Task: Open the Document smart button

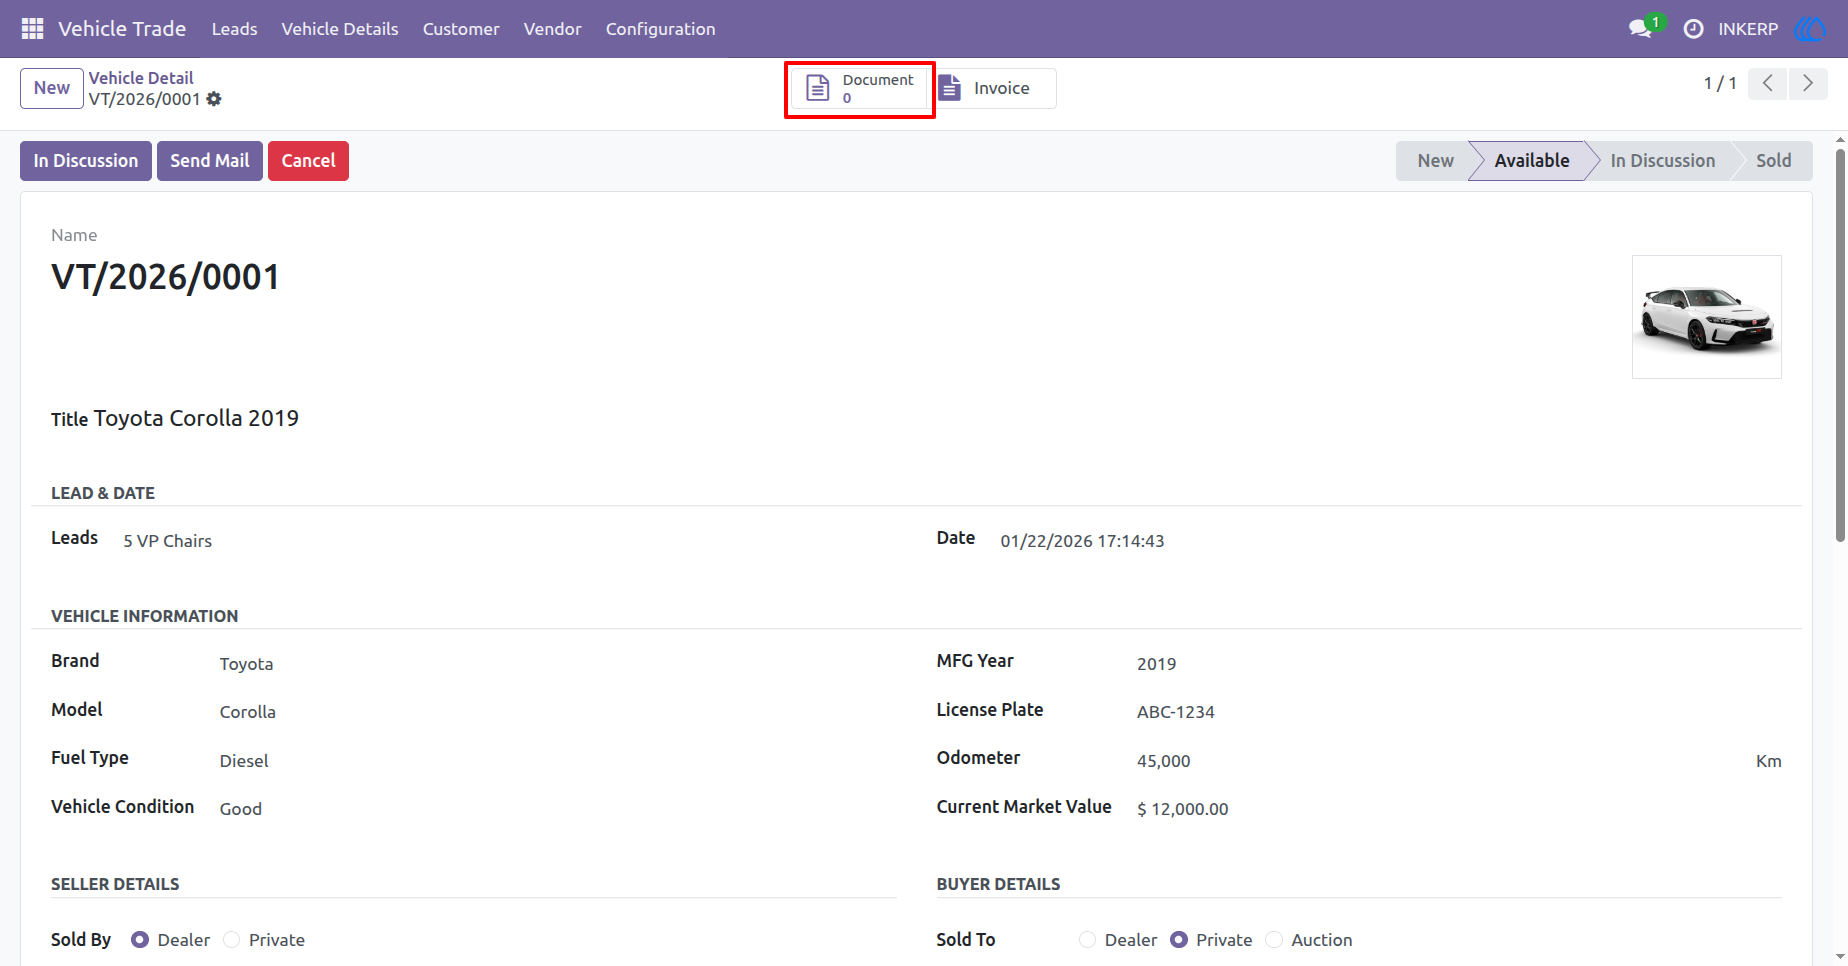Action: [860, 89]
